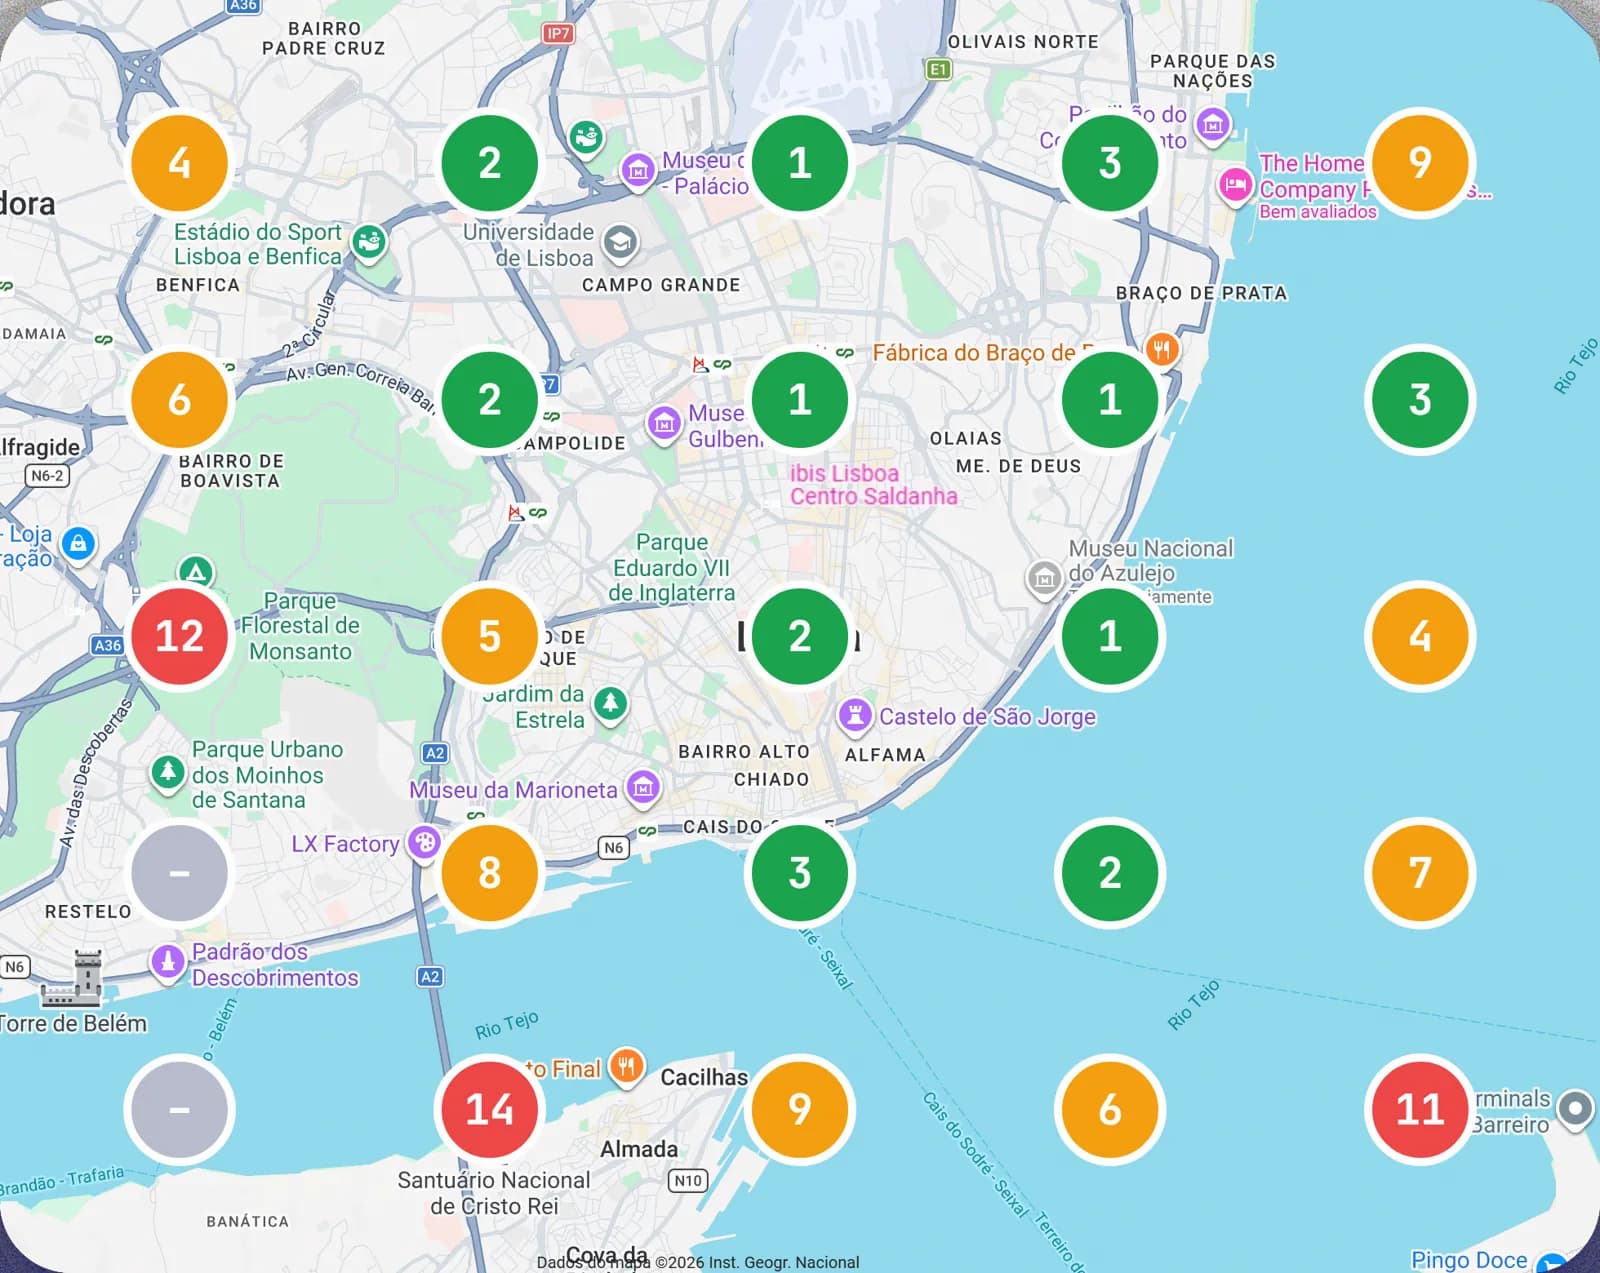1600x1273 pixels.
Task: Click the Museu da Marioneta pin icon
Action: (643, 788)
